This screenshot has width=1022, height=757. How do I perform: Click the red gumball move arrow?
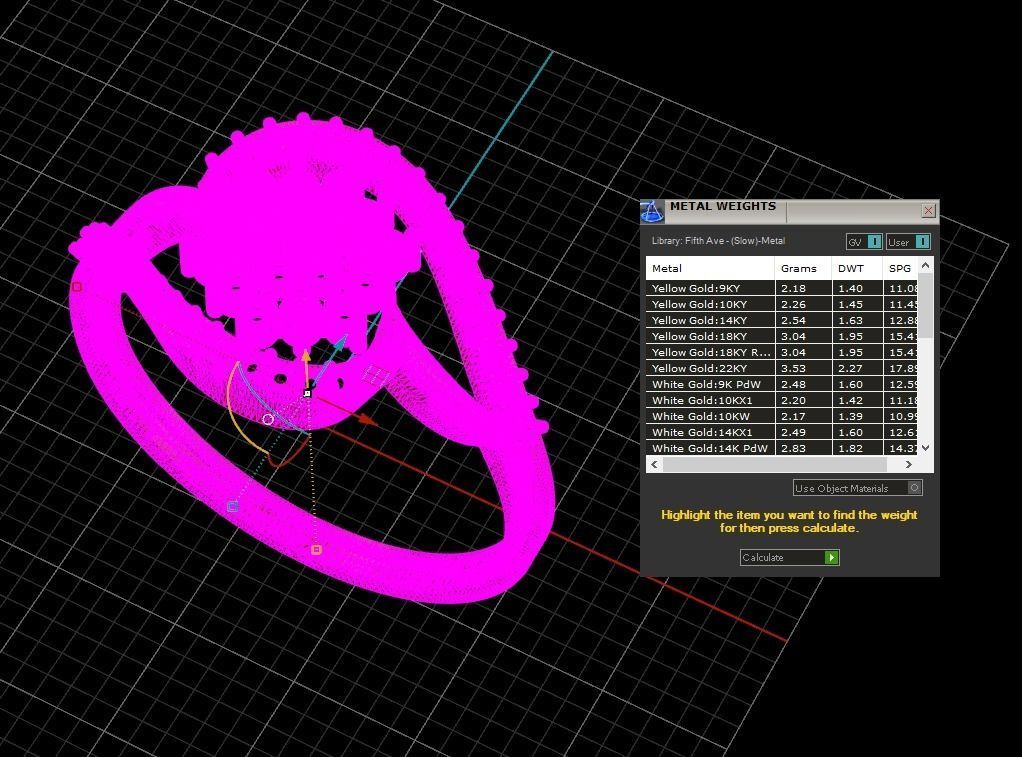[x=369, y=421]
